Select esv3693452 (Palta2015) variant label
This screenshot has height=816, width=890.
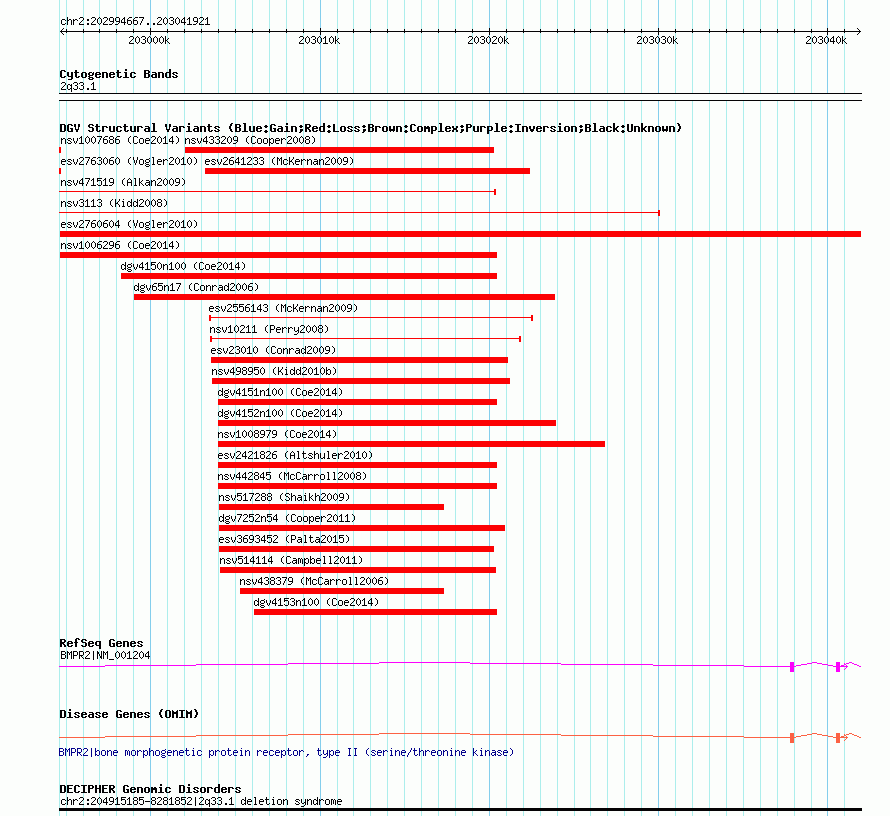[x=284, y=539]
